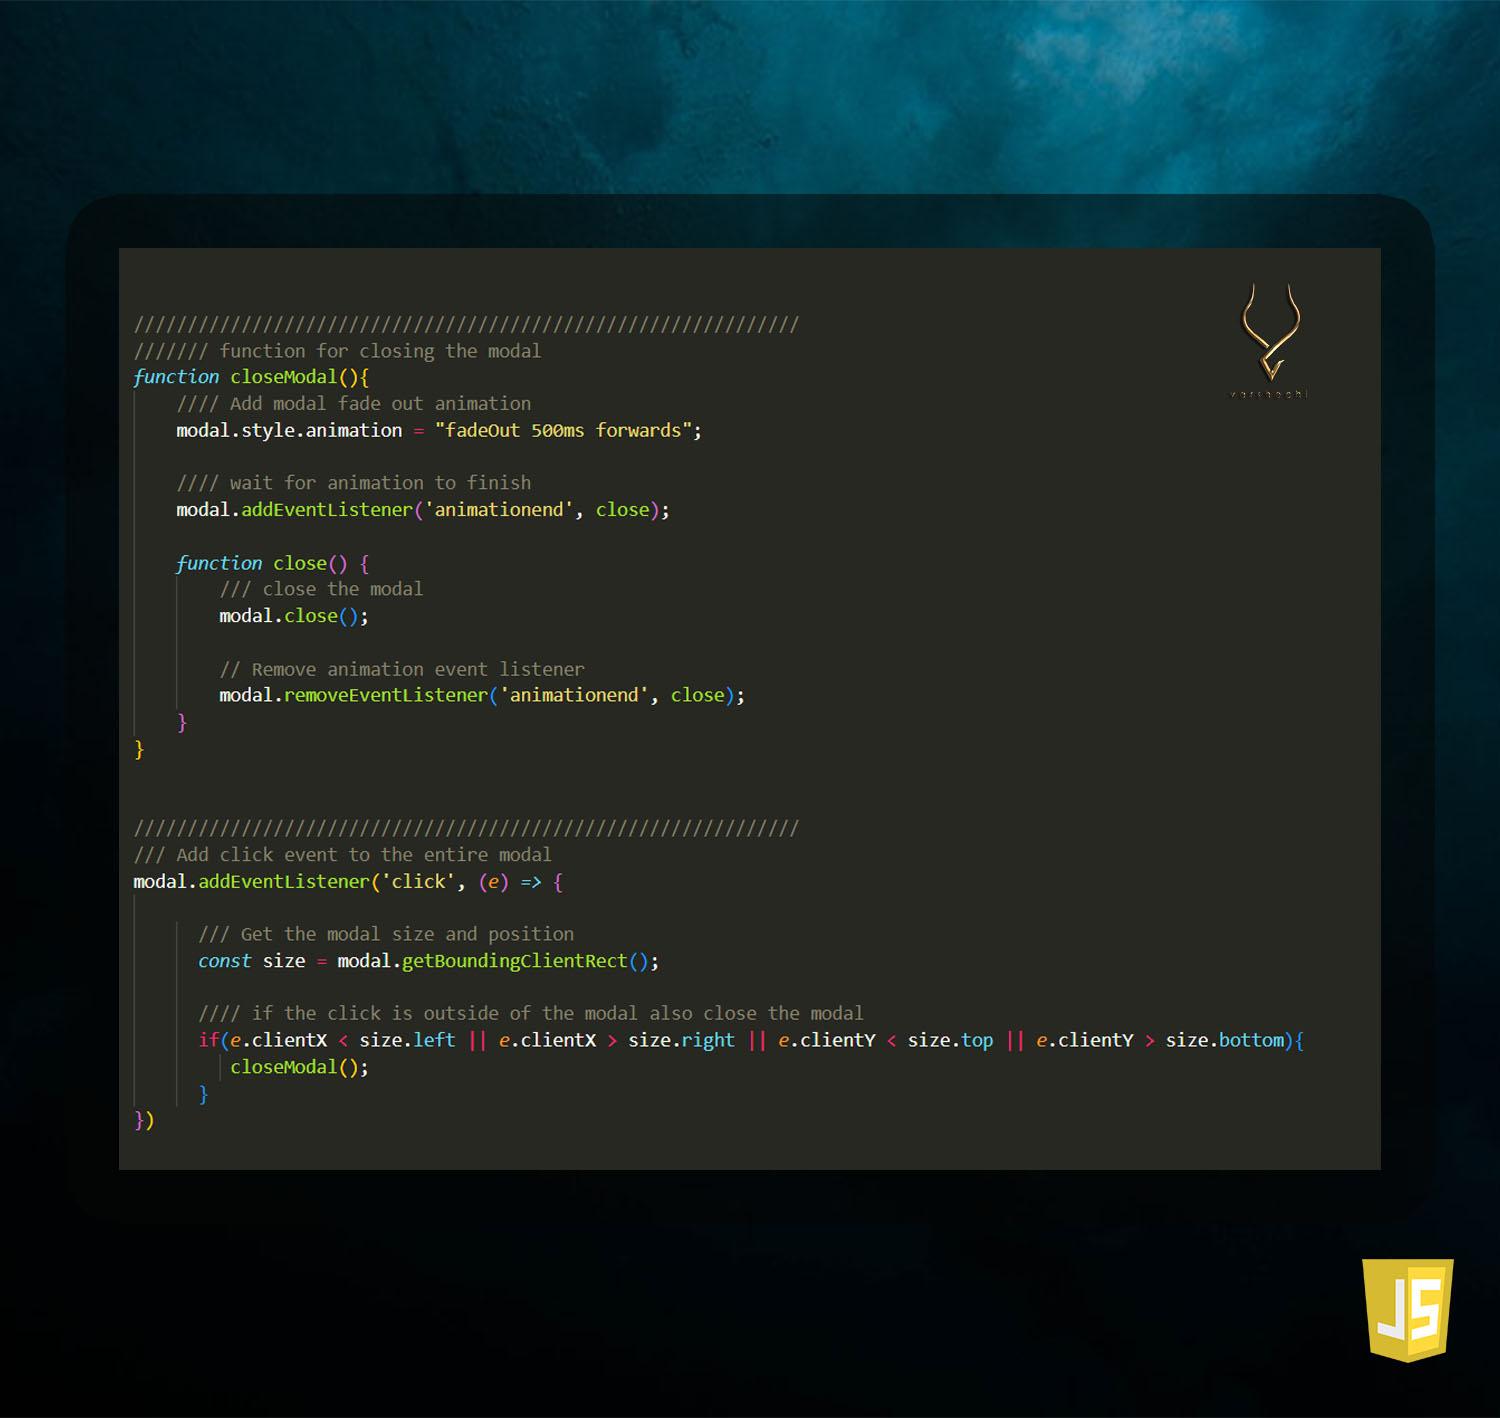
Task: Click the modal.close() call
Action: 293,616
